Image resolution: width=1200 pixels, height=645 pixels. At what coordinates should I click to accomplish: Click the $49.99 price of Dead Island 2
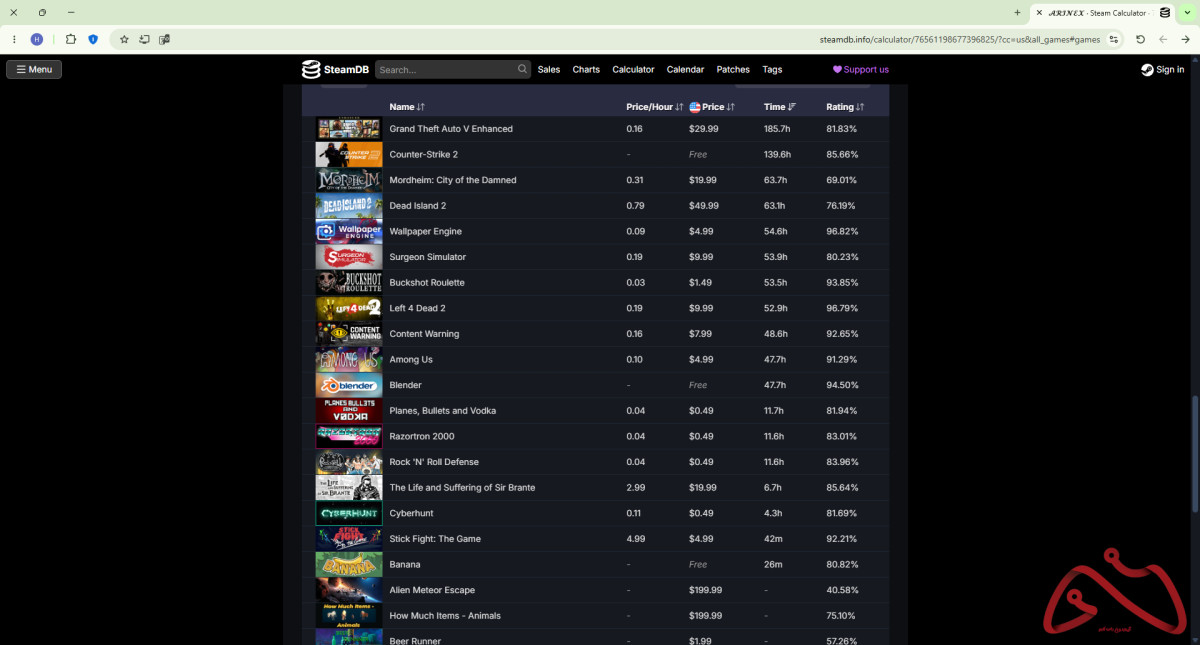click(704, 206)
